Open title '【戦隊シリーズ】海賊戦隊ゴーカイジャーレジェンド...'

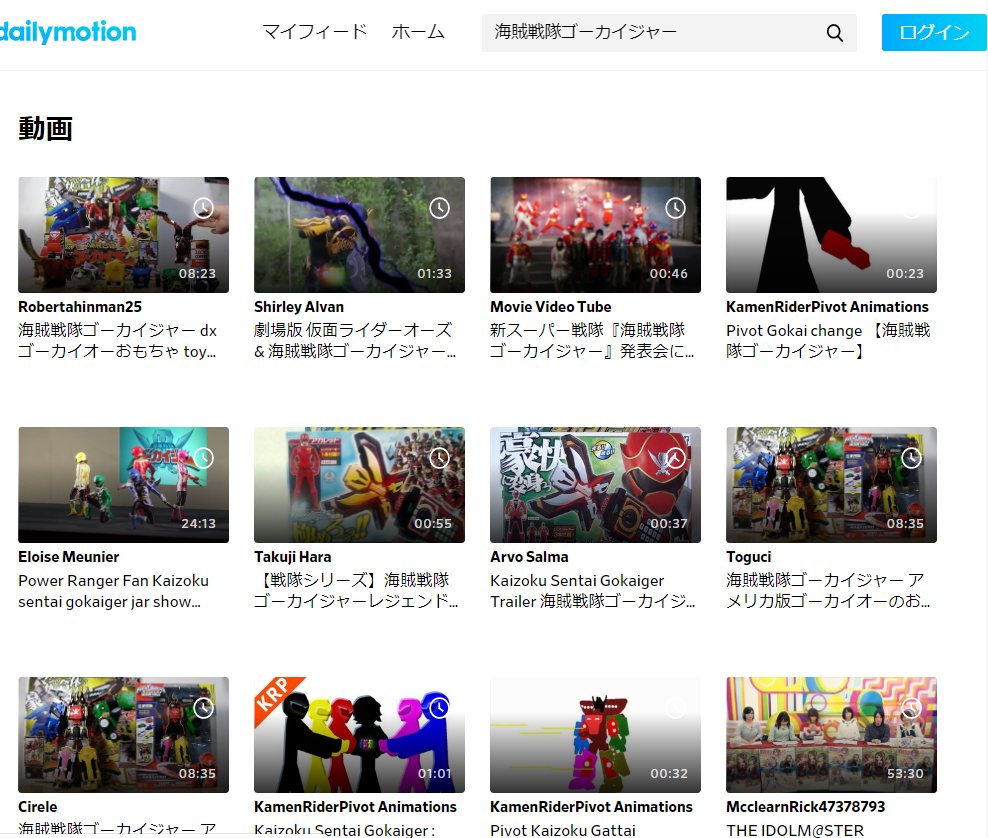(x=356, y=591)
